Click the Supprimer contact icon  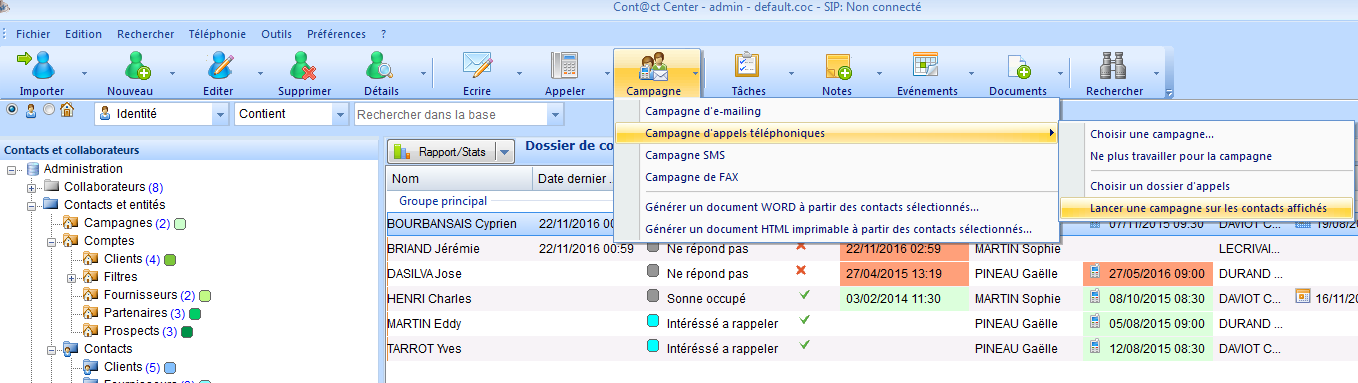(304, 65)
